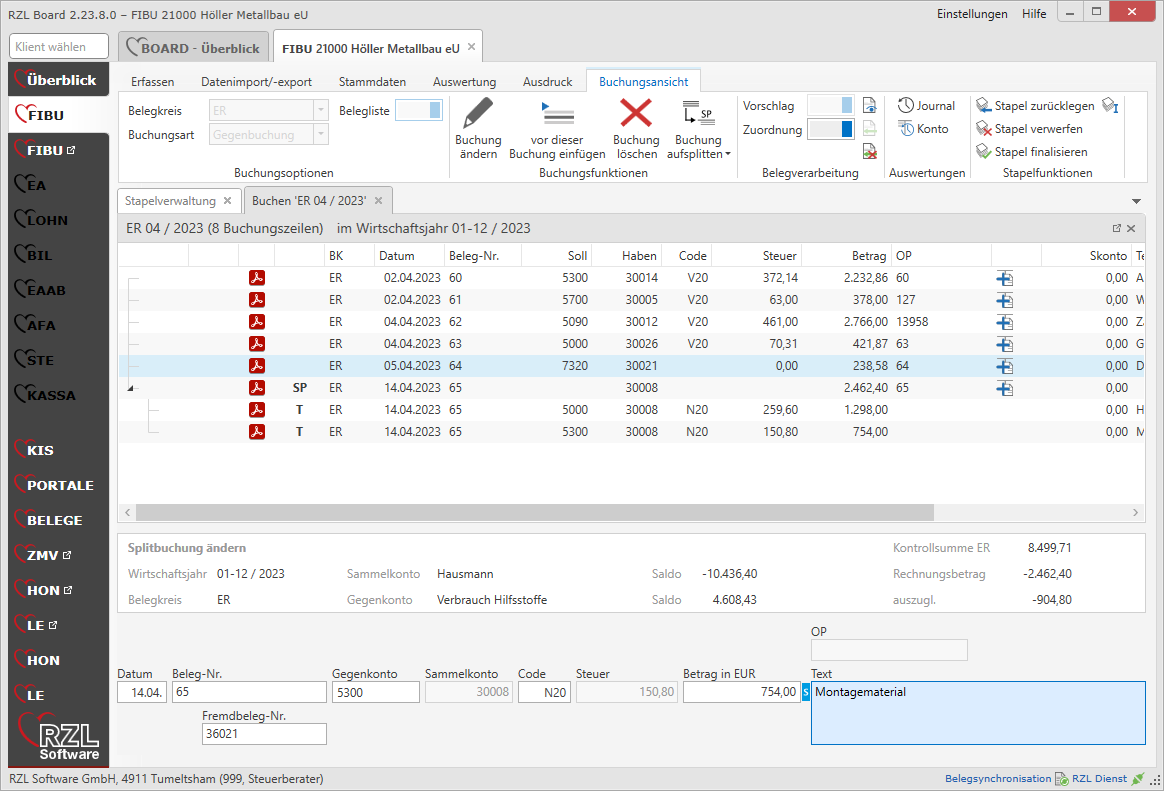Screen dimensions: 1164x791
Task: Click the horizontal scrollbar of the table
Action: (x=534, y=512)
